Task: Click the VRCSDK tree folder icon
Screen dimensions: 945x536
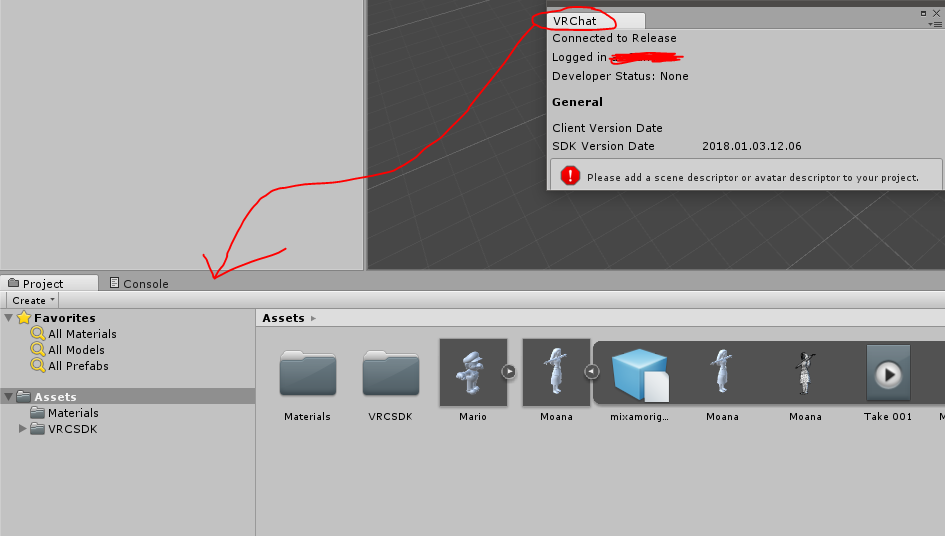Action: 37,429
